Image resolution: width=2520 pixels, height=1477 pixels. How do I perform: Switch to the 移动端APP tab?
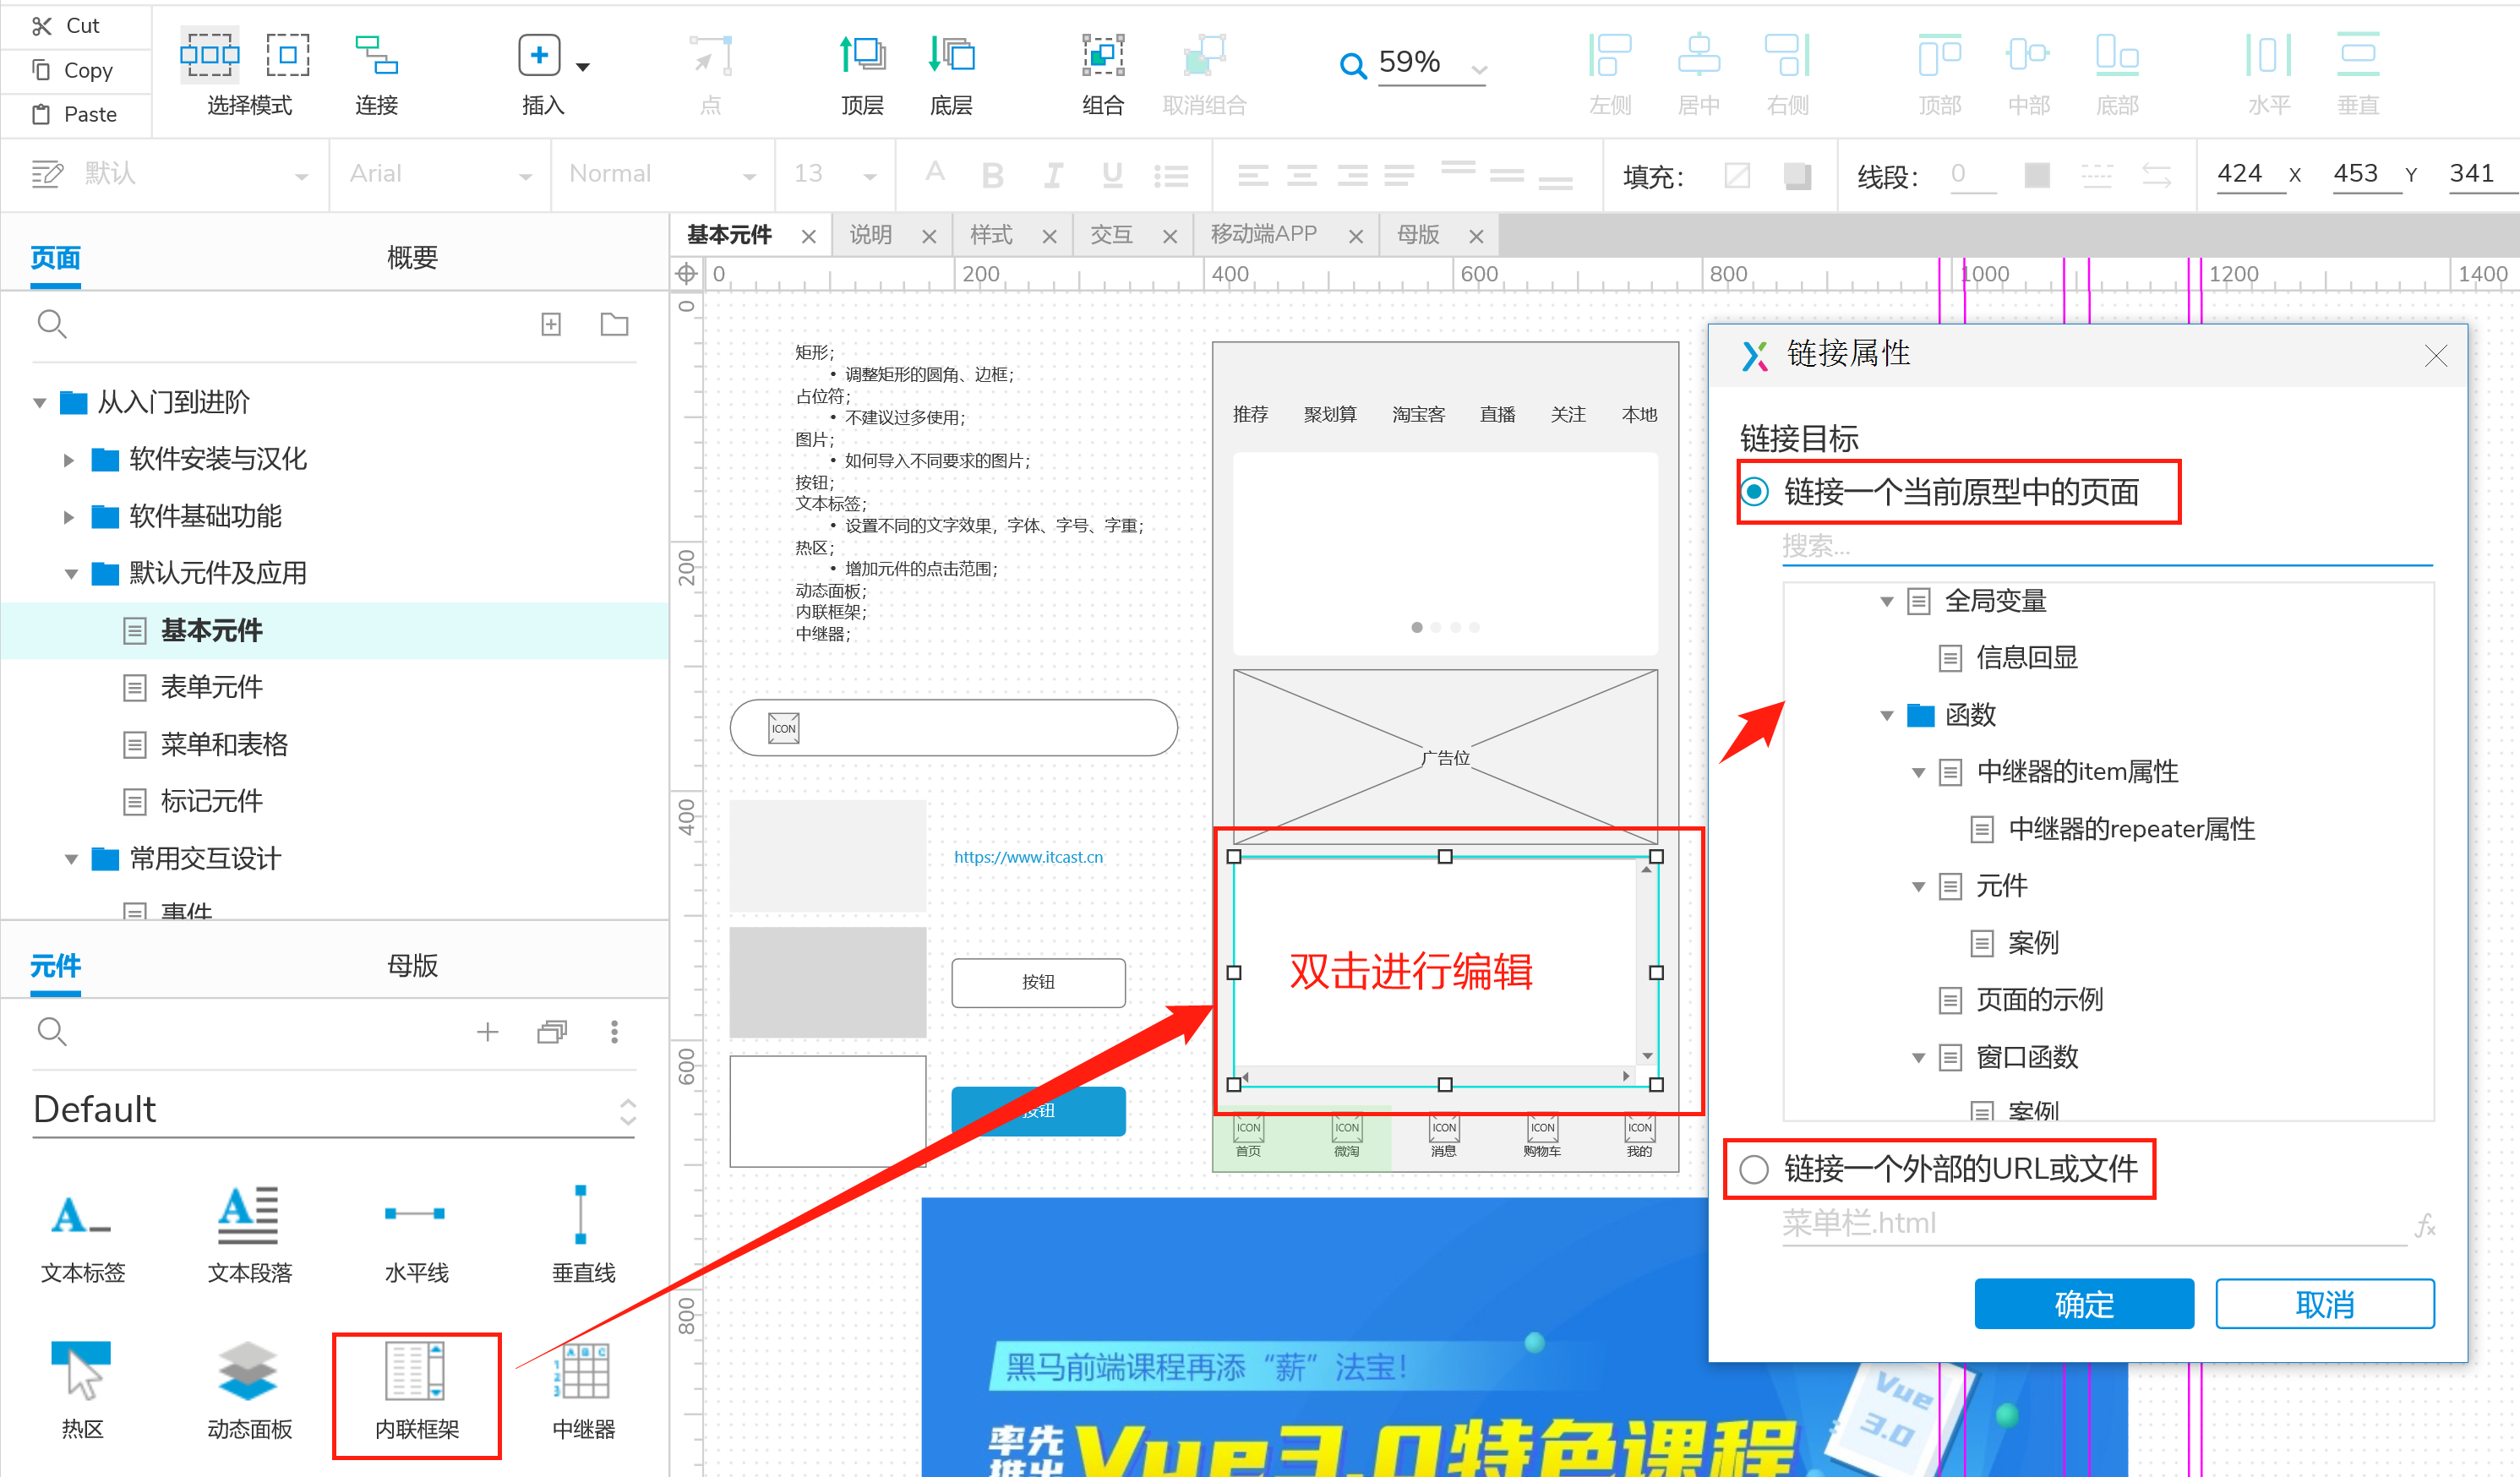(x=1263, y=235)
